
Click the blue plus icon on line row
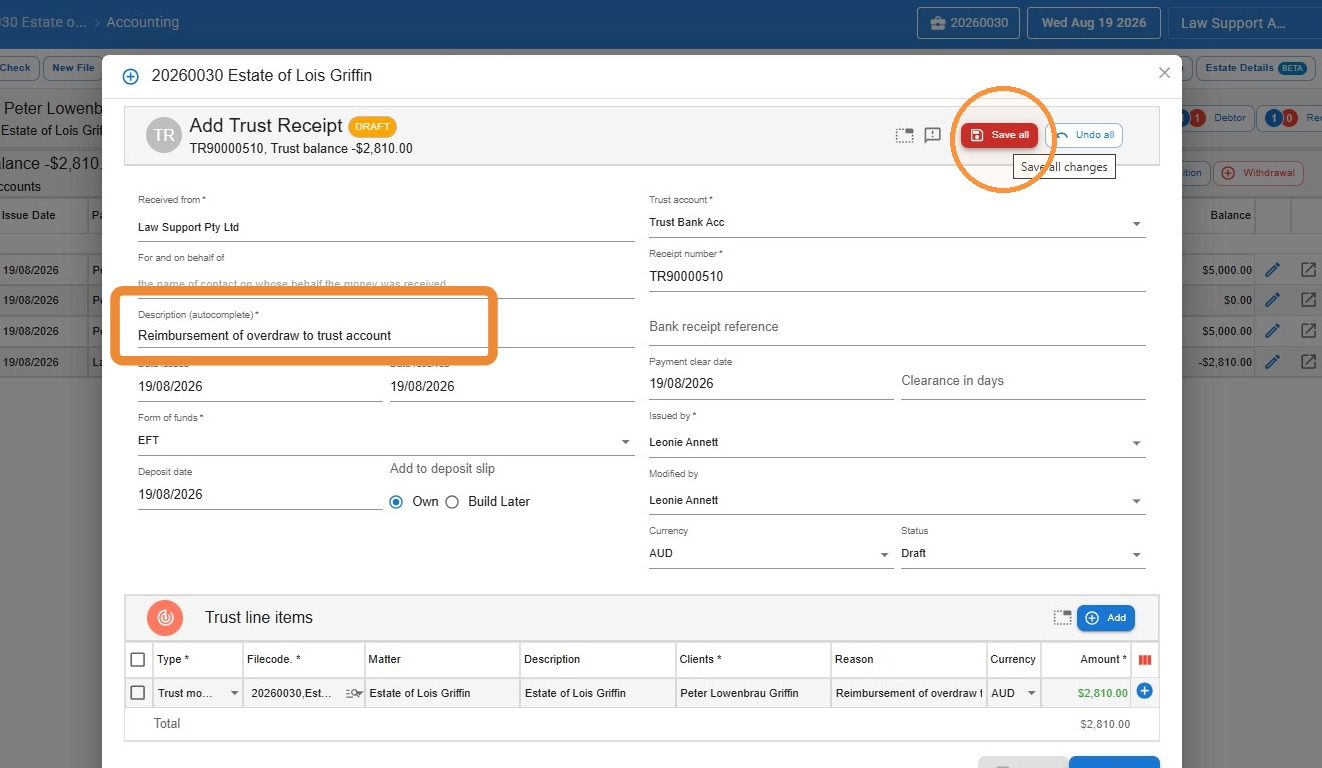click(1145, 691)
